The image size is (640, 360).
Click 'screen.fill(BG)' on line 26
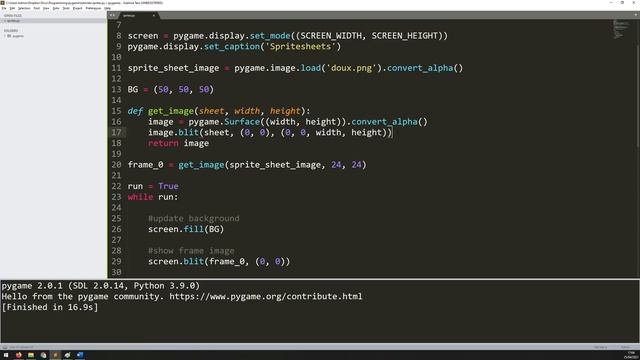(x=186, y=229)
